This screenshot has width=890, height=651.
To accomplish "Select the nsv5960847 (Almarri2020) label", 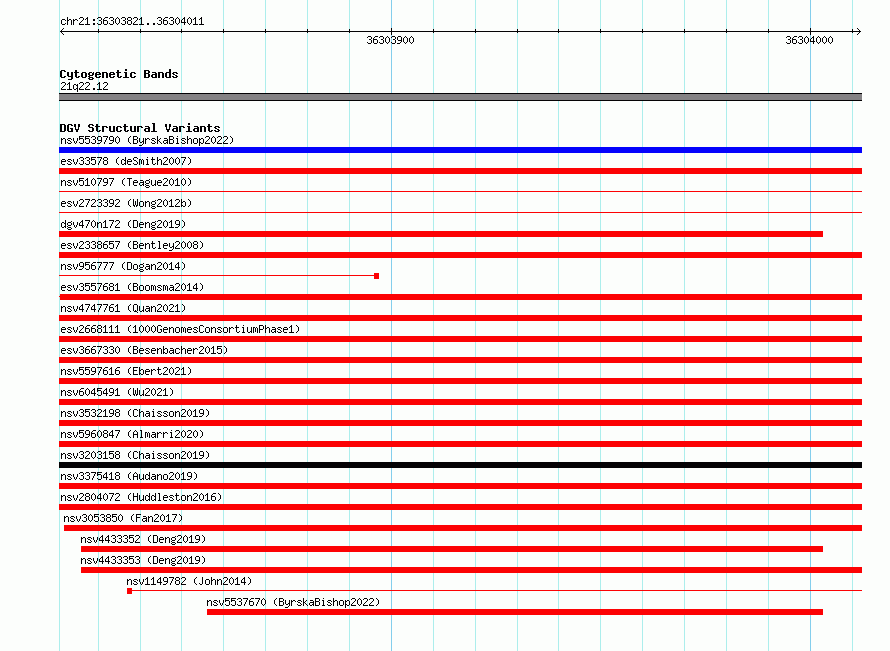I will [132, 434].
